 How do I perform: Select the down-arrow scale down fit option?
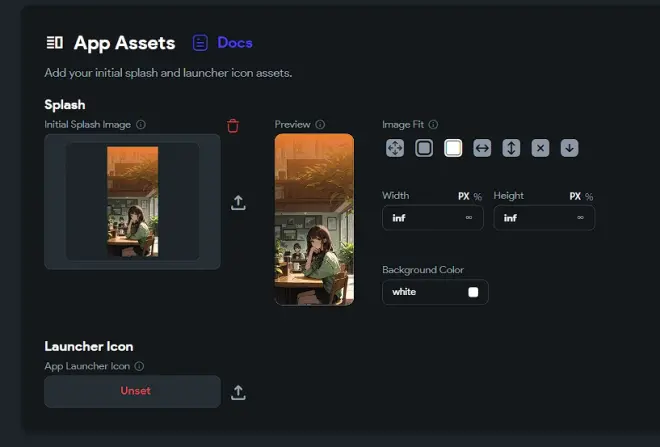[570, 148]
